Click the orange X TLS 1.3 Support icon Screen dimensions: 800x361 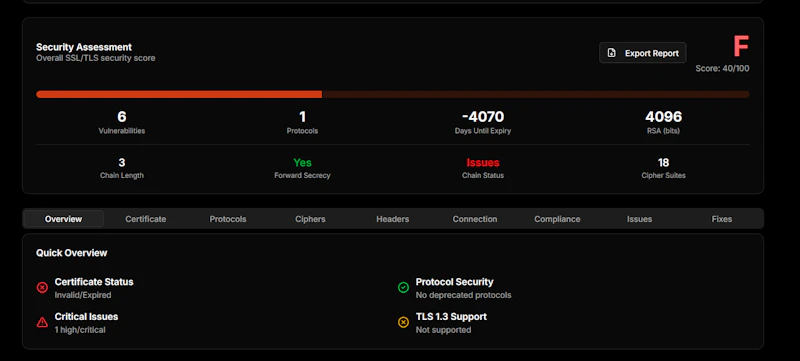pyautogui.click(x=403, y=322)
